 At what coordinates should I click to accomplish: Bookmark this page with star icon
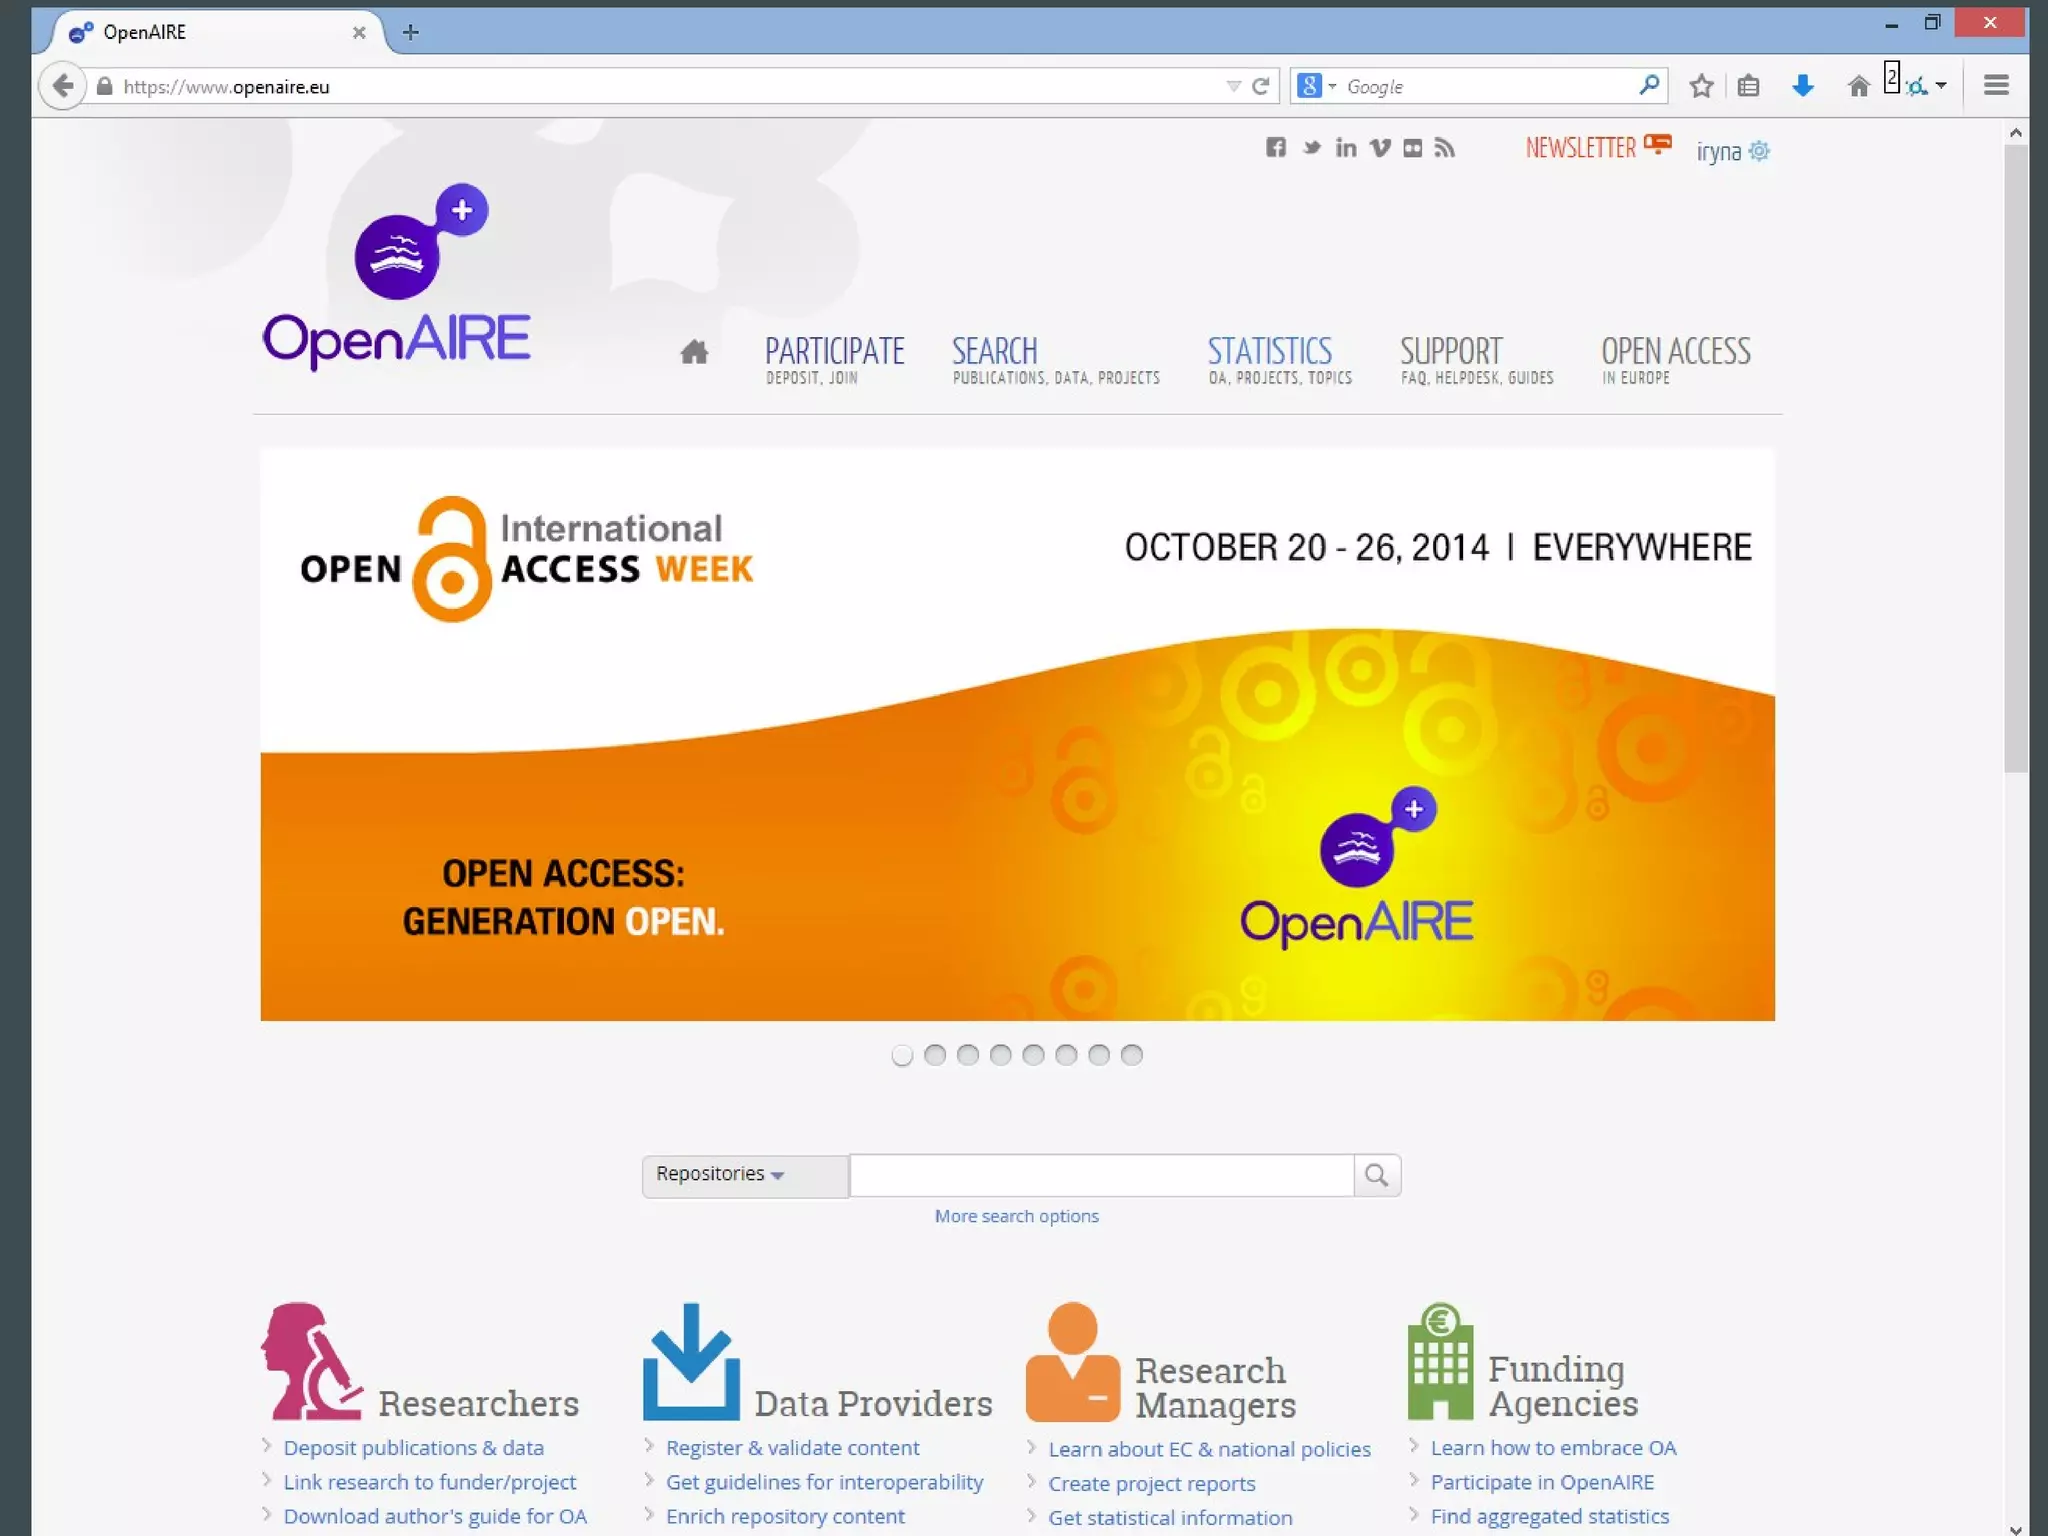pyautogui.click(x=1701, y=86)
